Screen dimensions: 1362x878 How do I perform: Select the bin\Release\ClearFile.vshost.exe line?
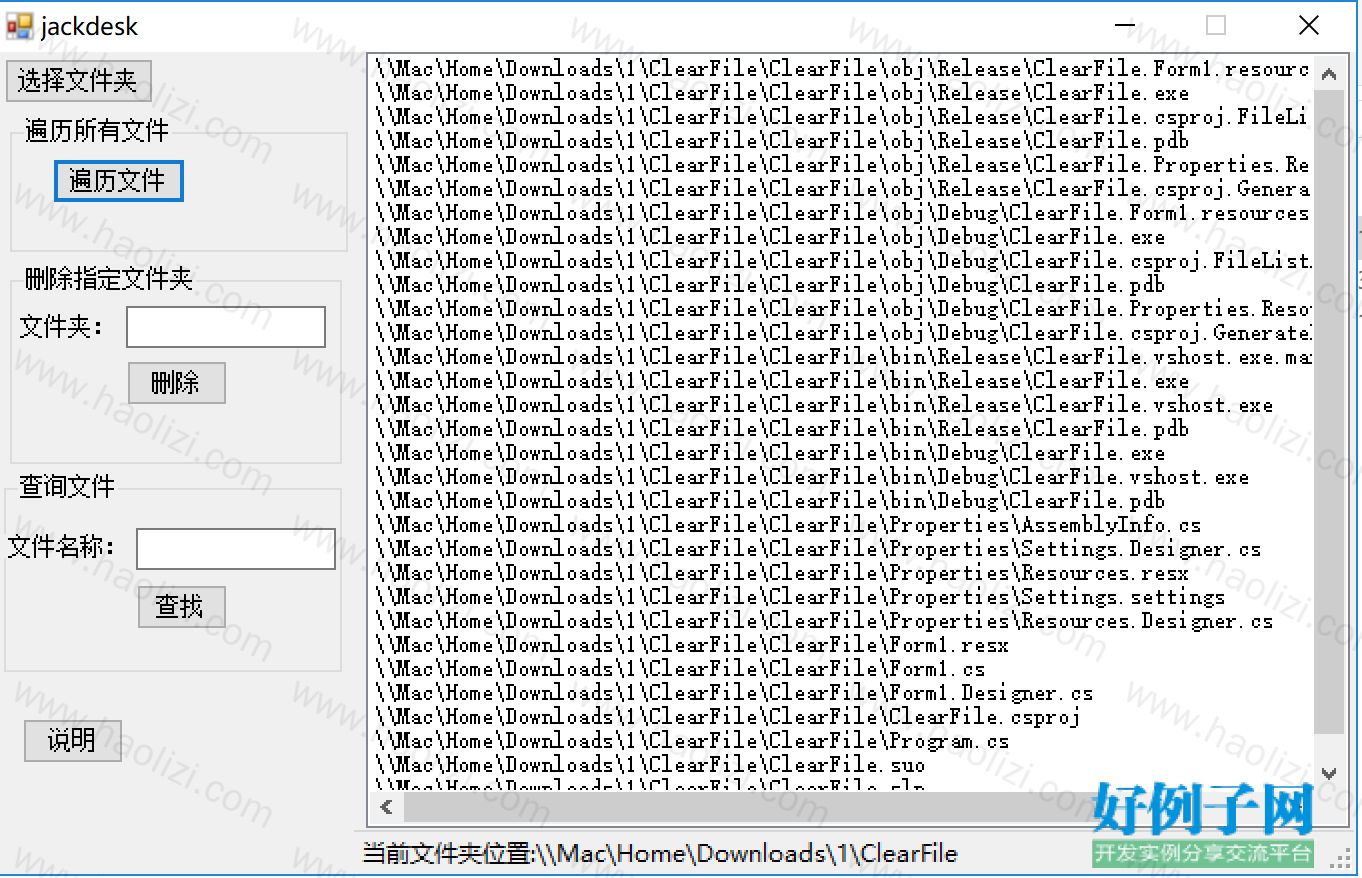pyautogui.click(x=825, y=405)
